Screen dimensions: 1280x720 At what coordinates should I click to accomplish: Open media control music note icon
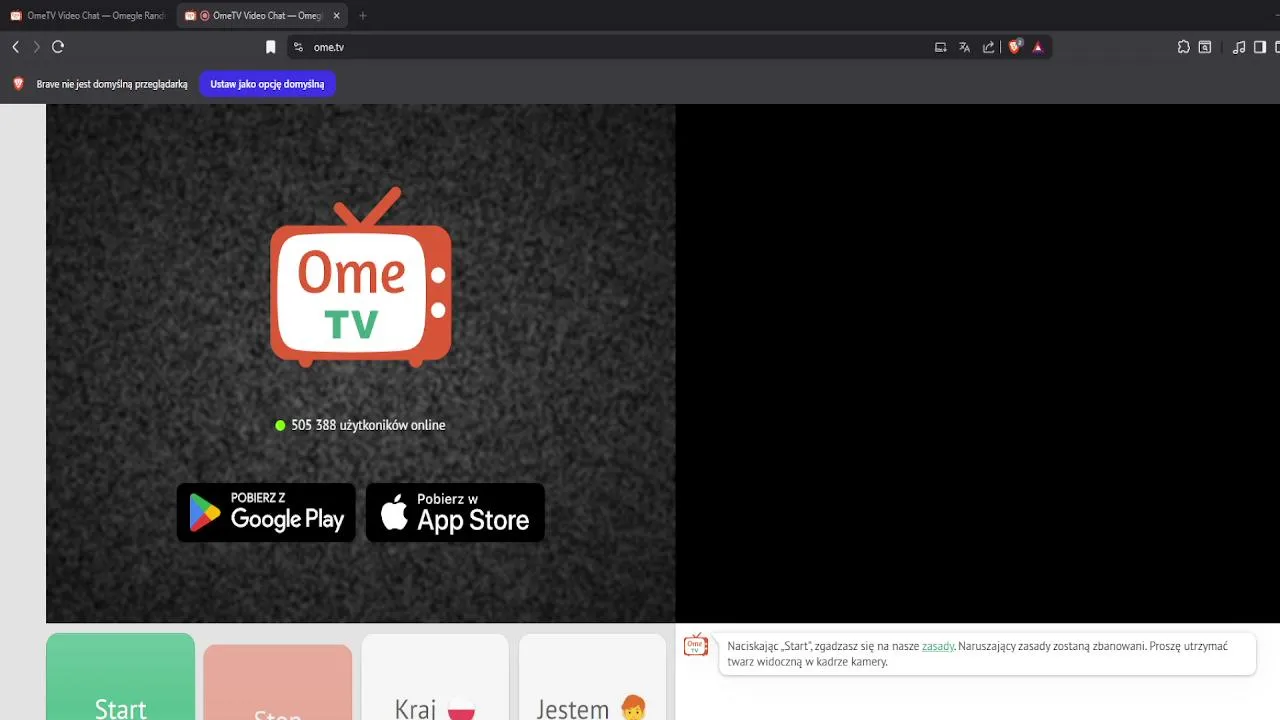tap(1239, 47)
